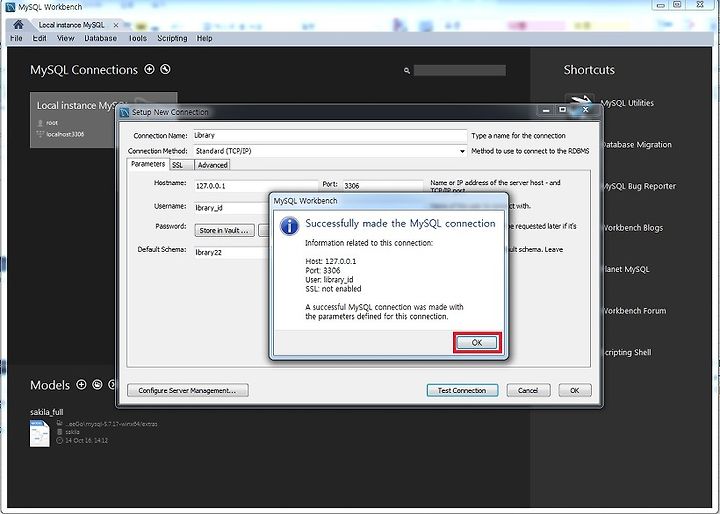720x514 pixels.
Task: Maximize the Setup New Connection dialog
Action: pyautogui.click(x=563, y=110)
